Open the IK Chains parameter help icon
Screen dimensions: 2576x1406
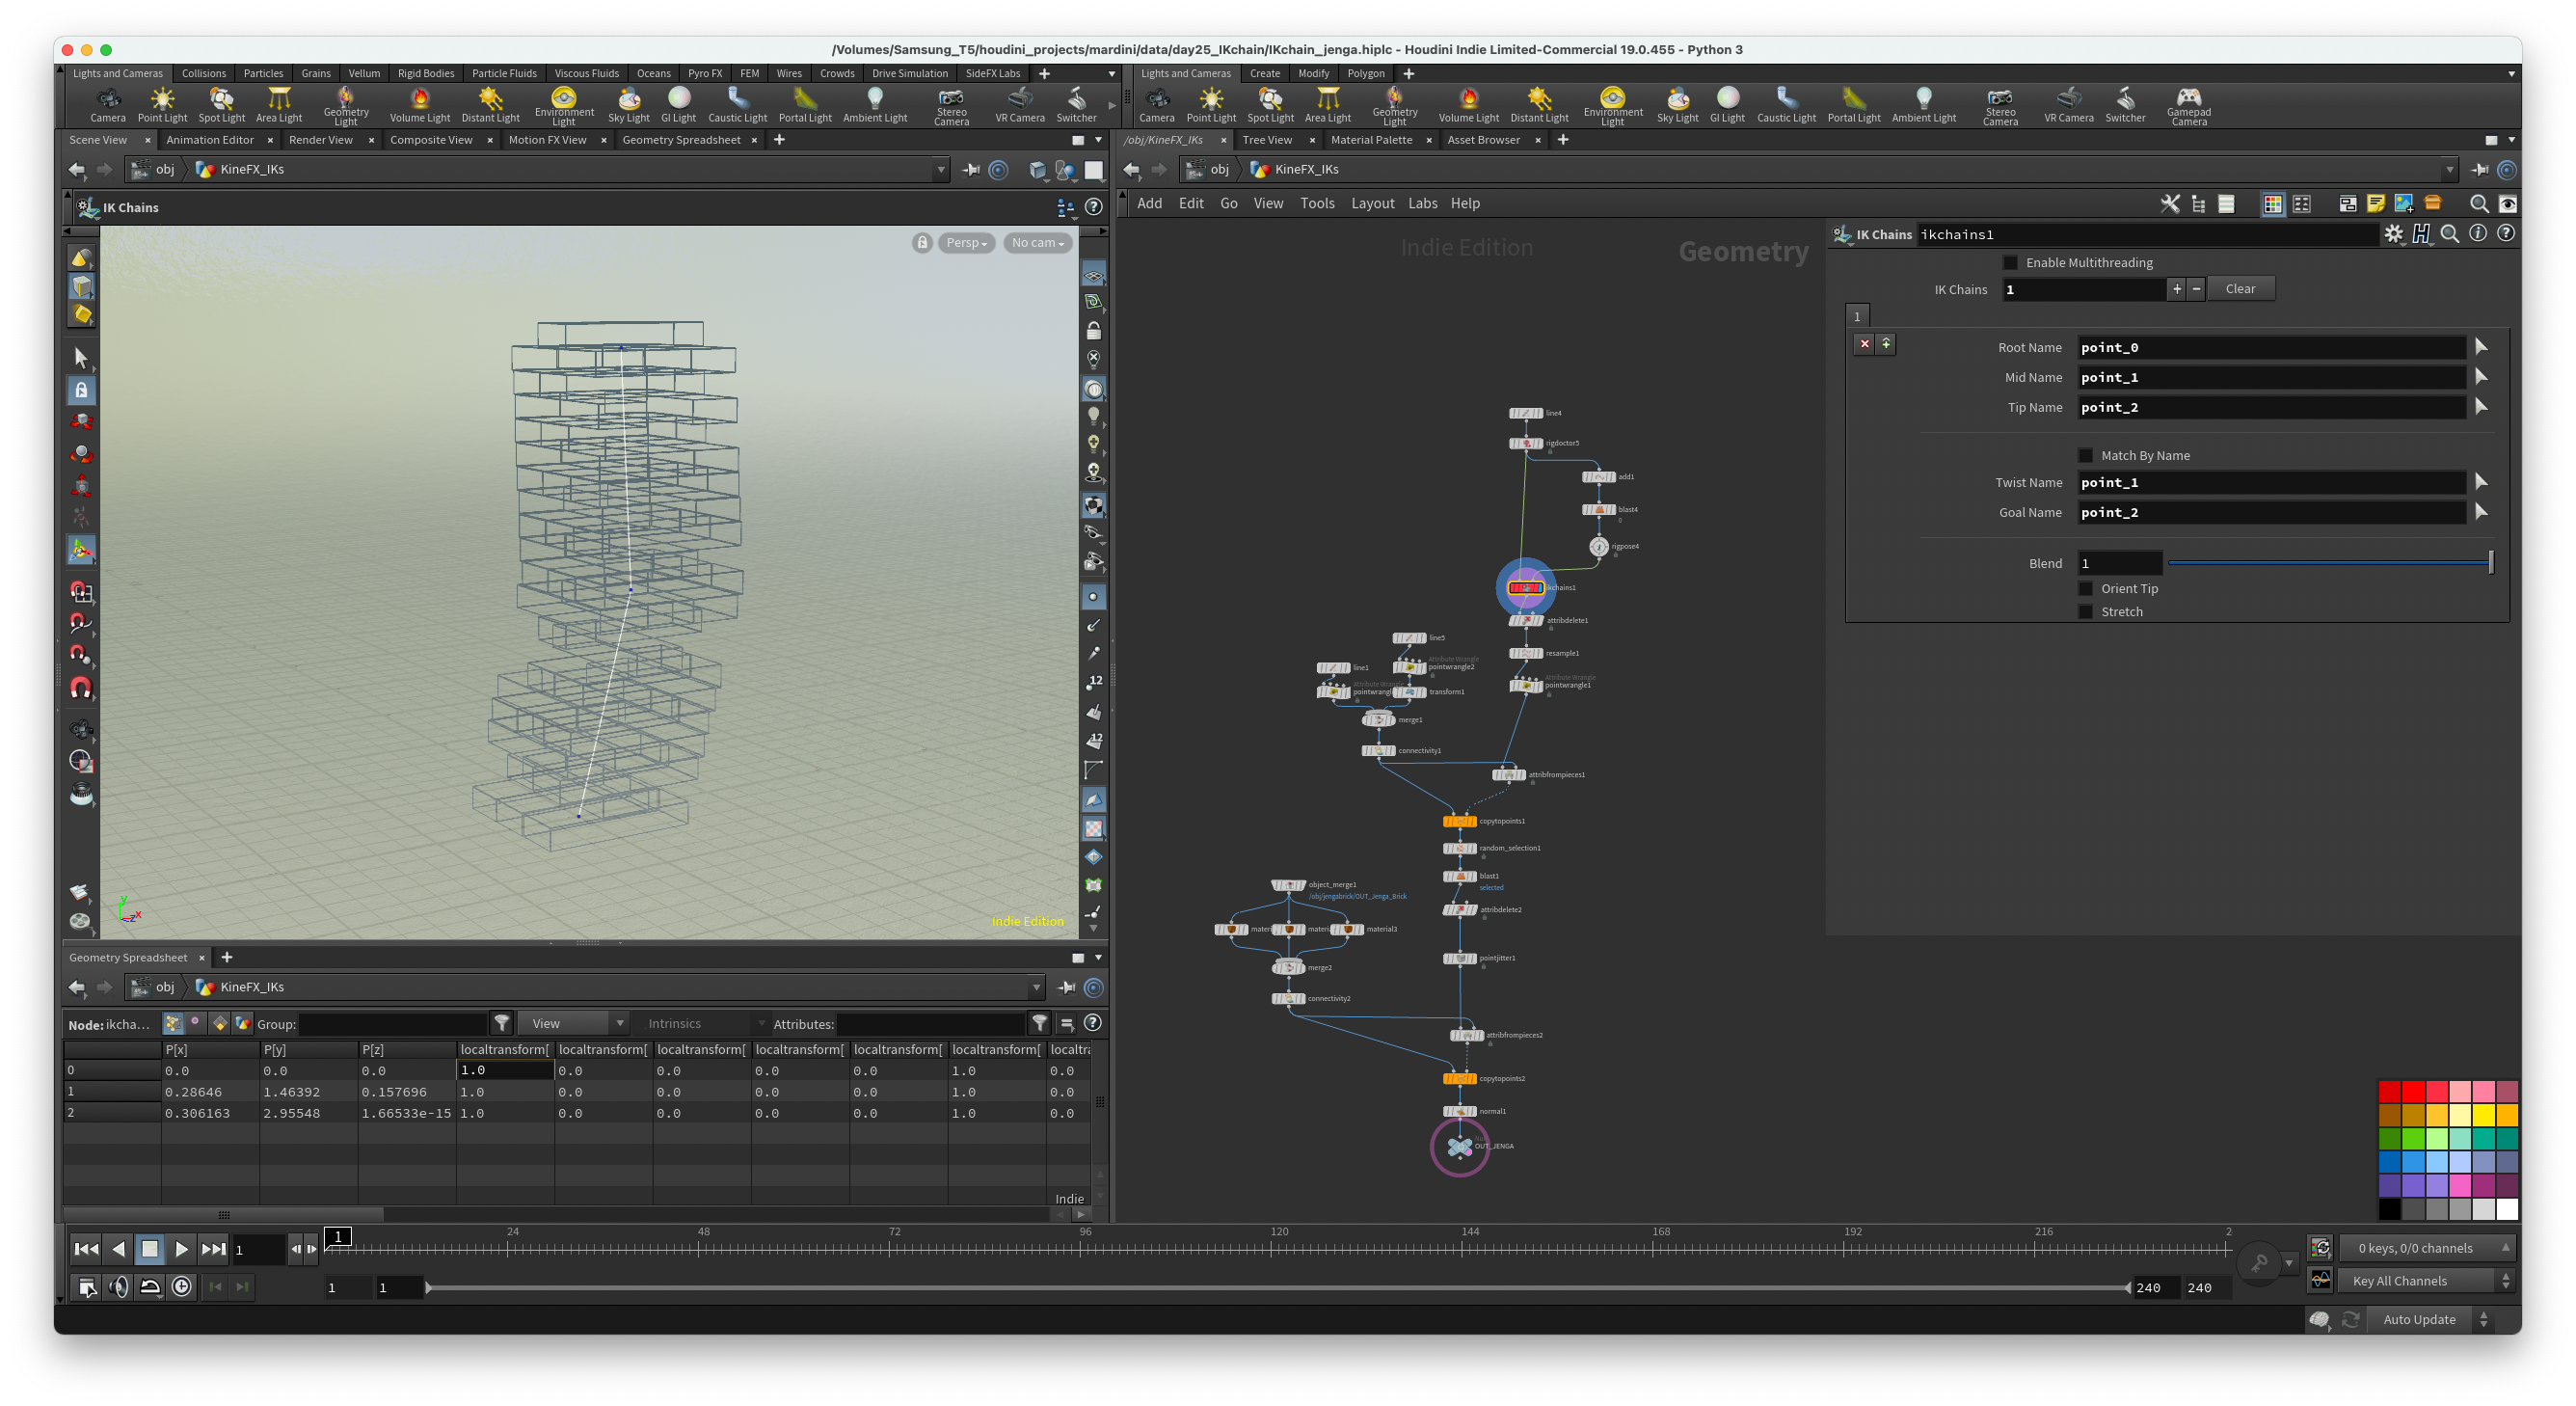pos(2505,234)
